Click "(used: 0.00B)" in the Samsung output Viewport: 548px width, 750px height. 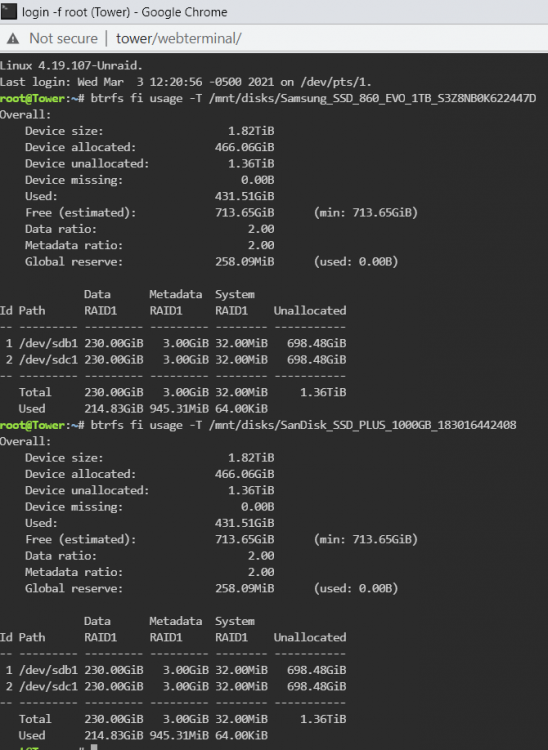coord(356,262)
